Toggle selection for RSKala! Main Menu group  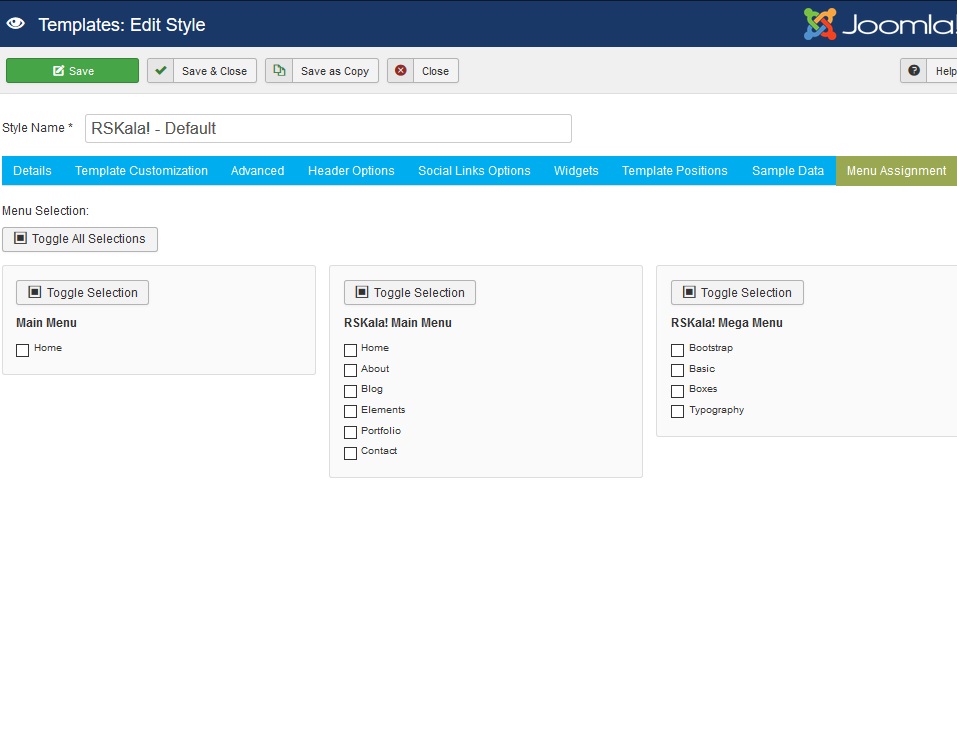coord(410,293)
